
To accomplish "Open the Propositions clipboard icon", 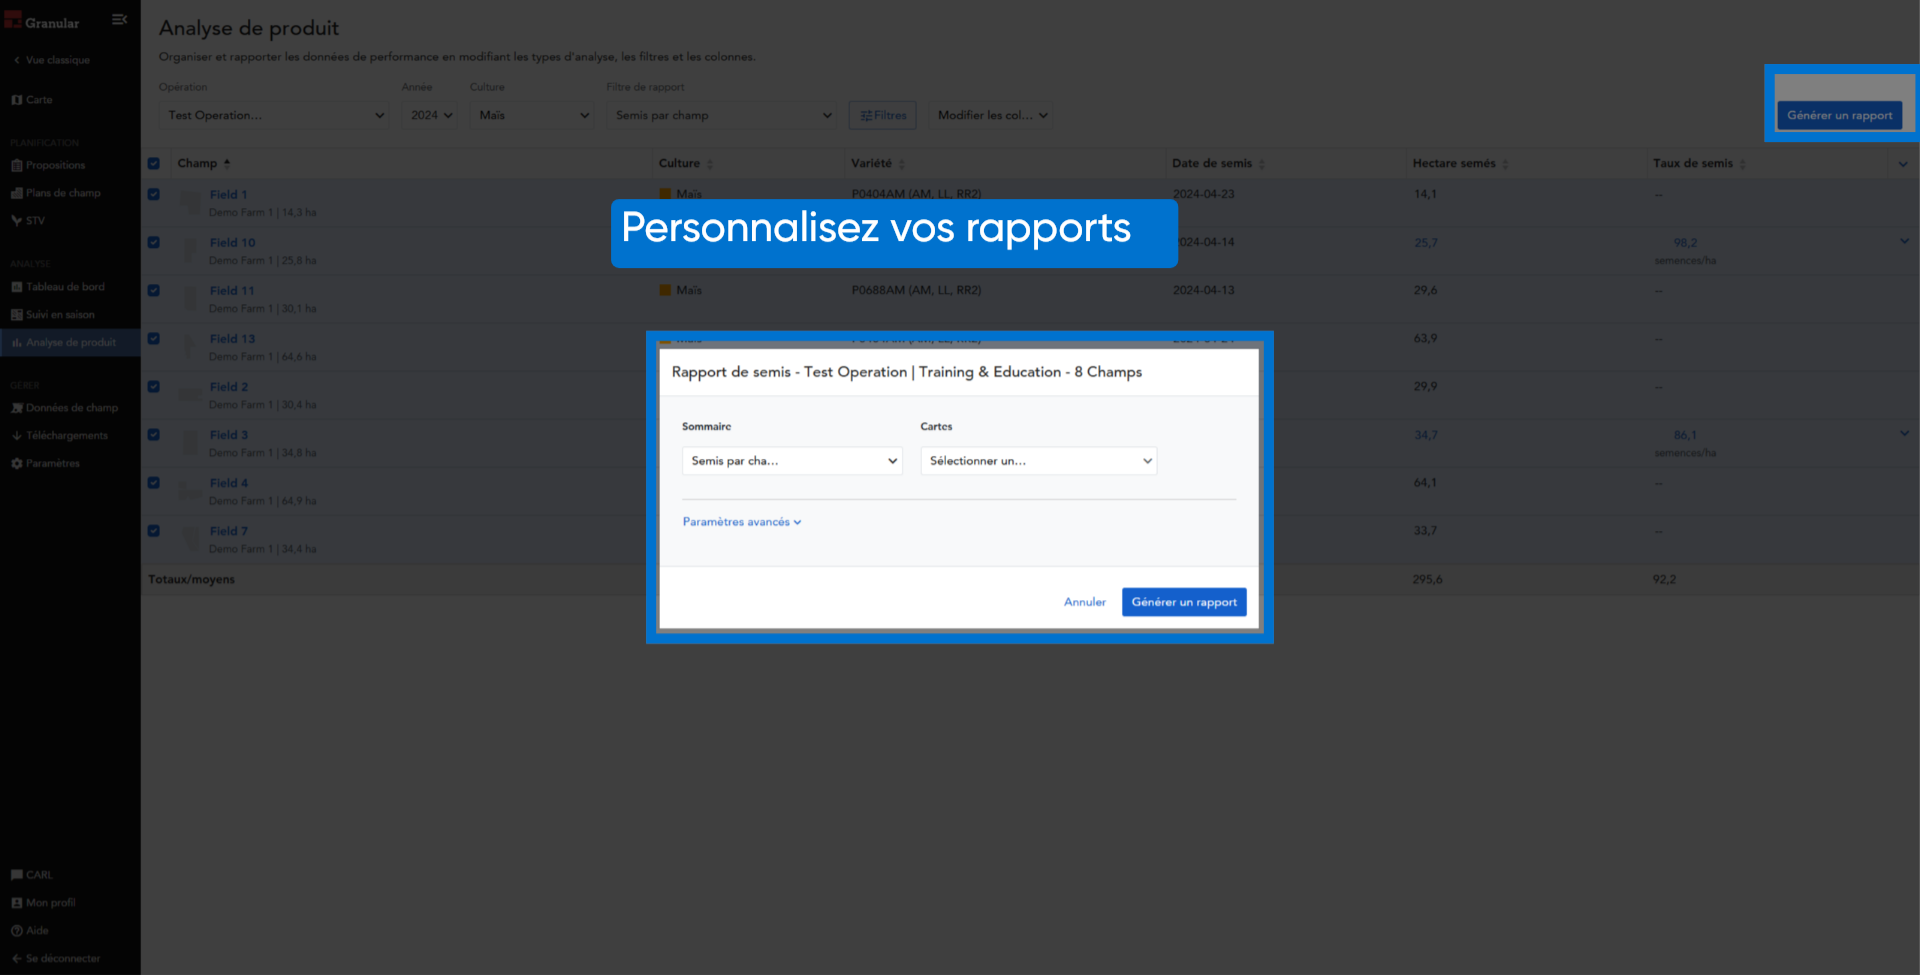I will coord(17,165).
